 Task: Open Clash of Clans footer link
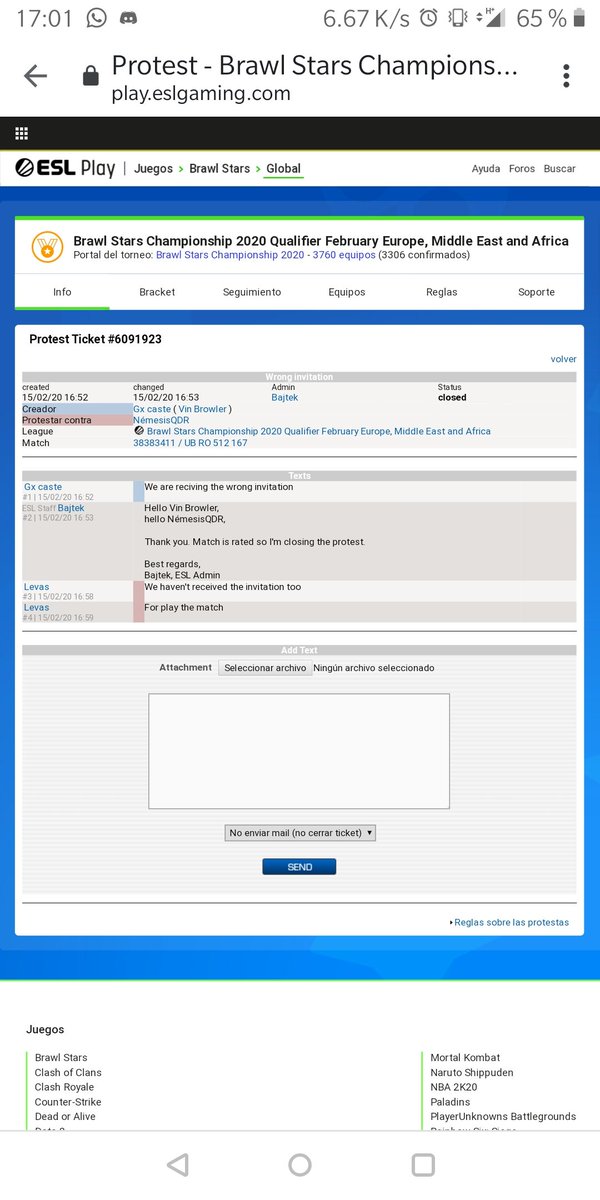point(68,1072)
